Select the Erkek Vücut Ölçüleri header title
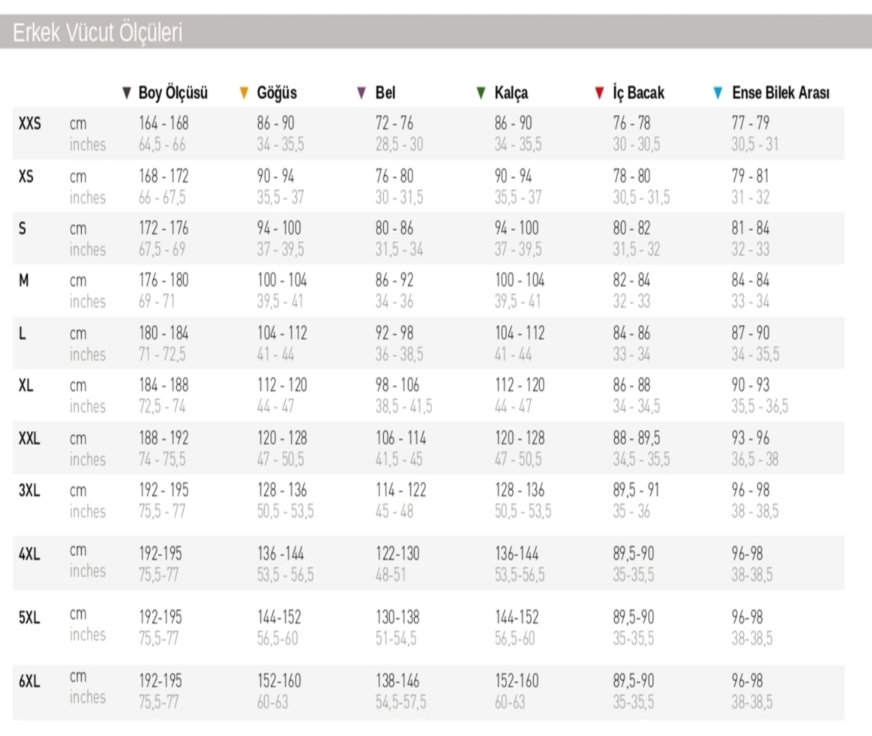Viewport: 872px width, 736px height. [97, 33]
